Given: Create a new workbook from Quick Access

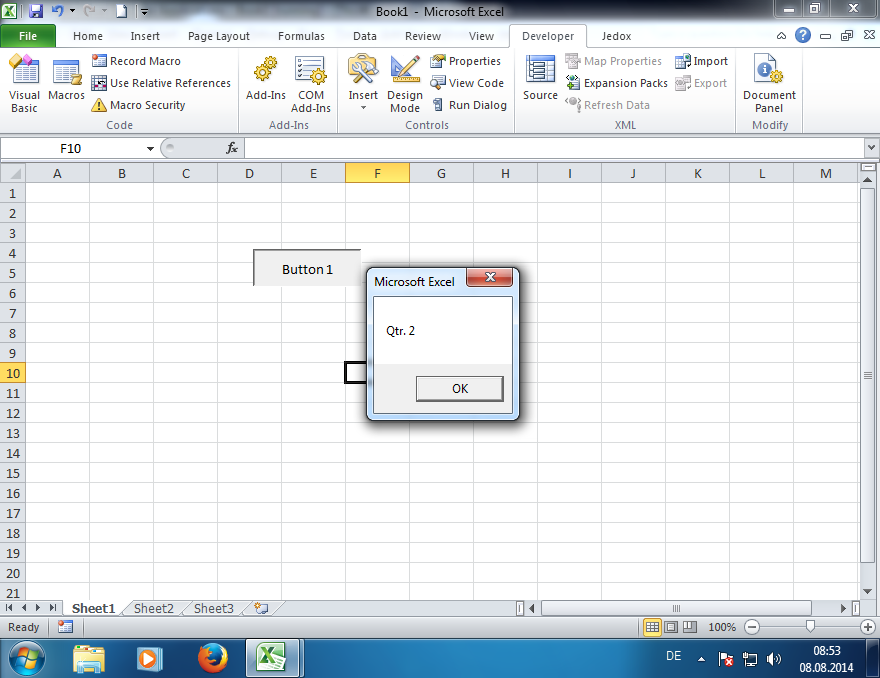Looking at the screenshot, I should point(122,11).
